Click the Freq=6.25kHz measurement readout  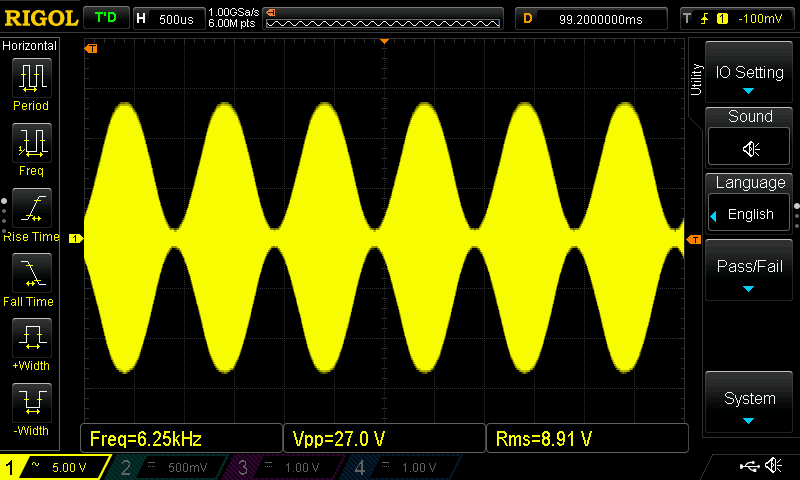(x=181, y=438)
